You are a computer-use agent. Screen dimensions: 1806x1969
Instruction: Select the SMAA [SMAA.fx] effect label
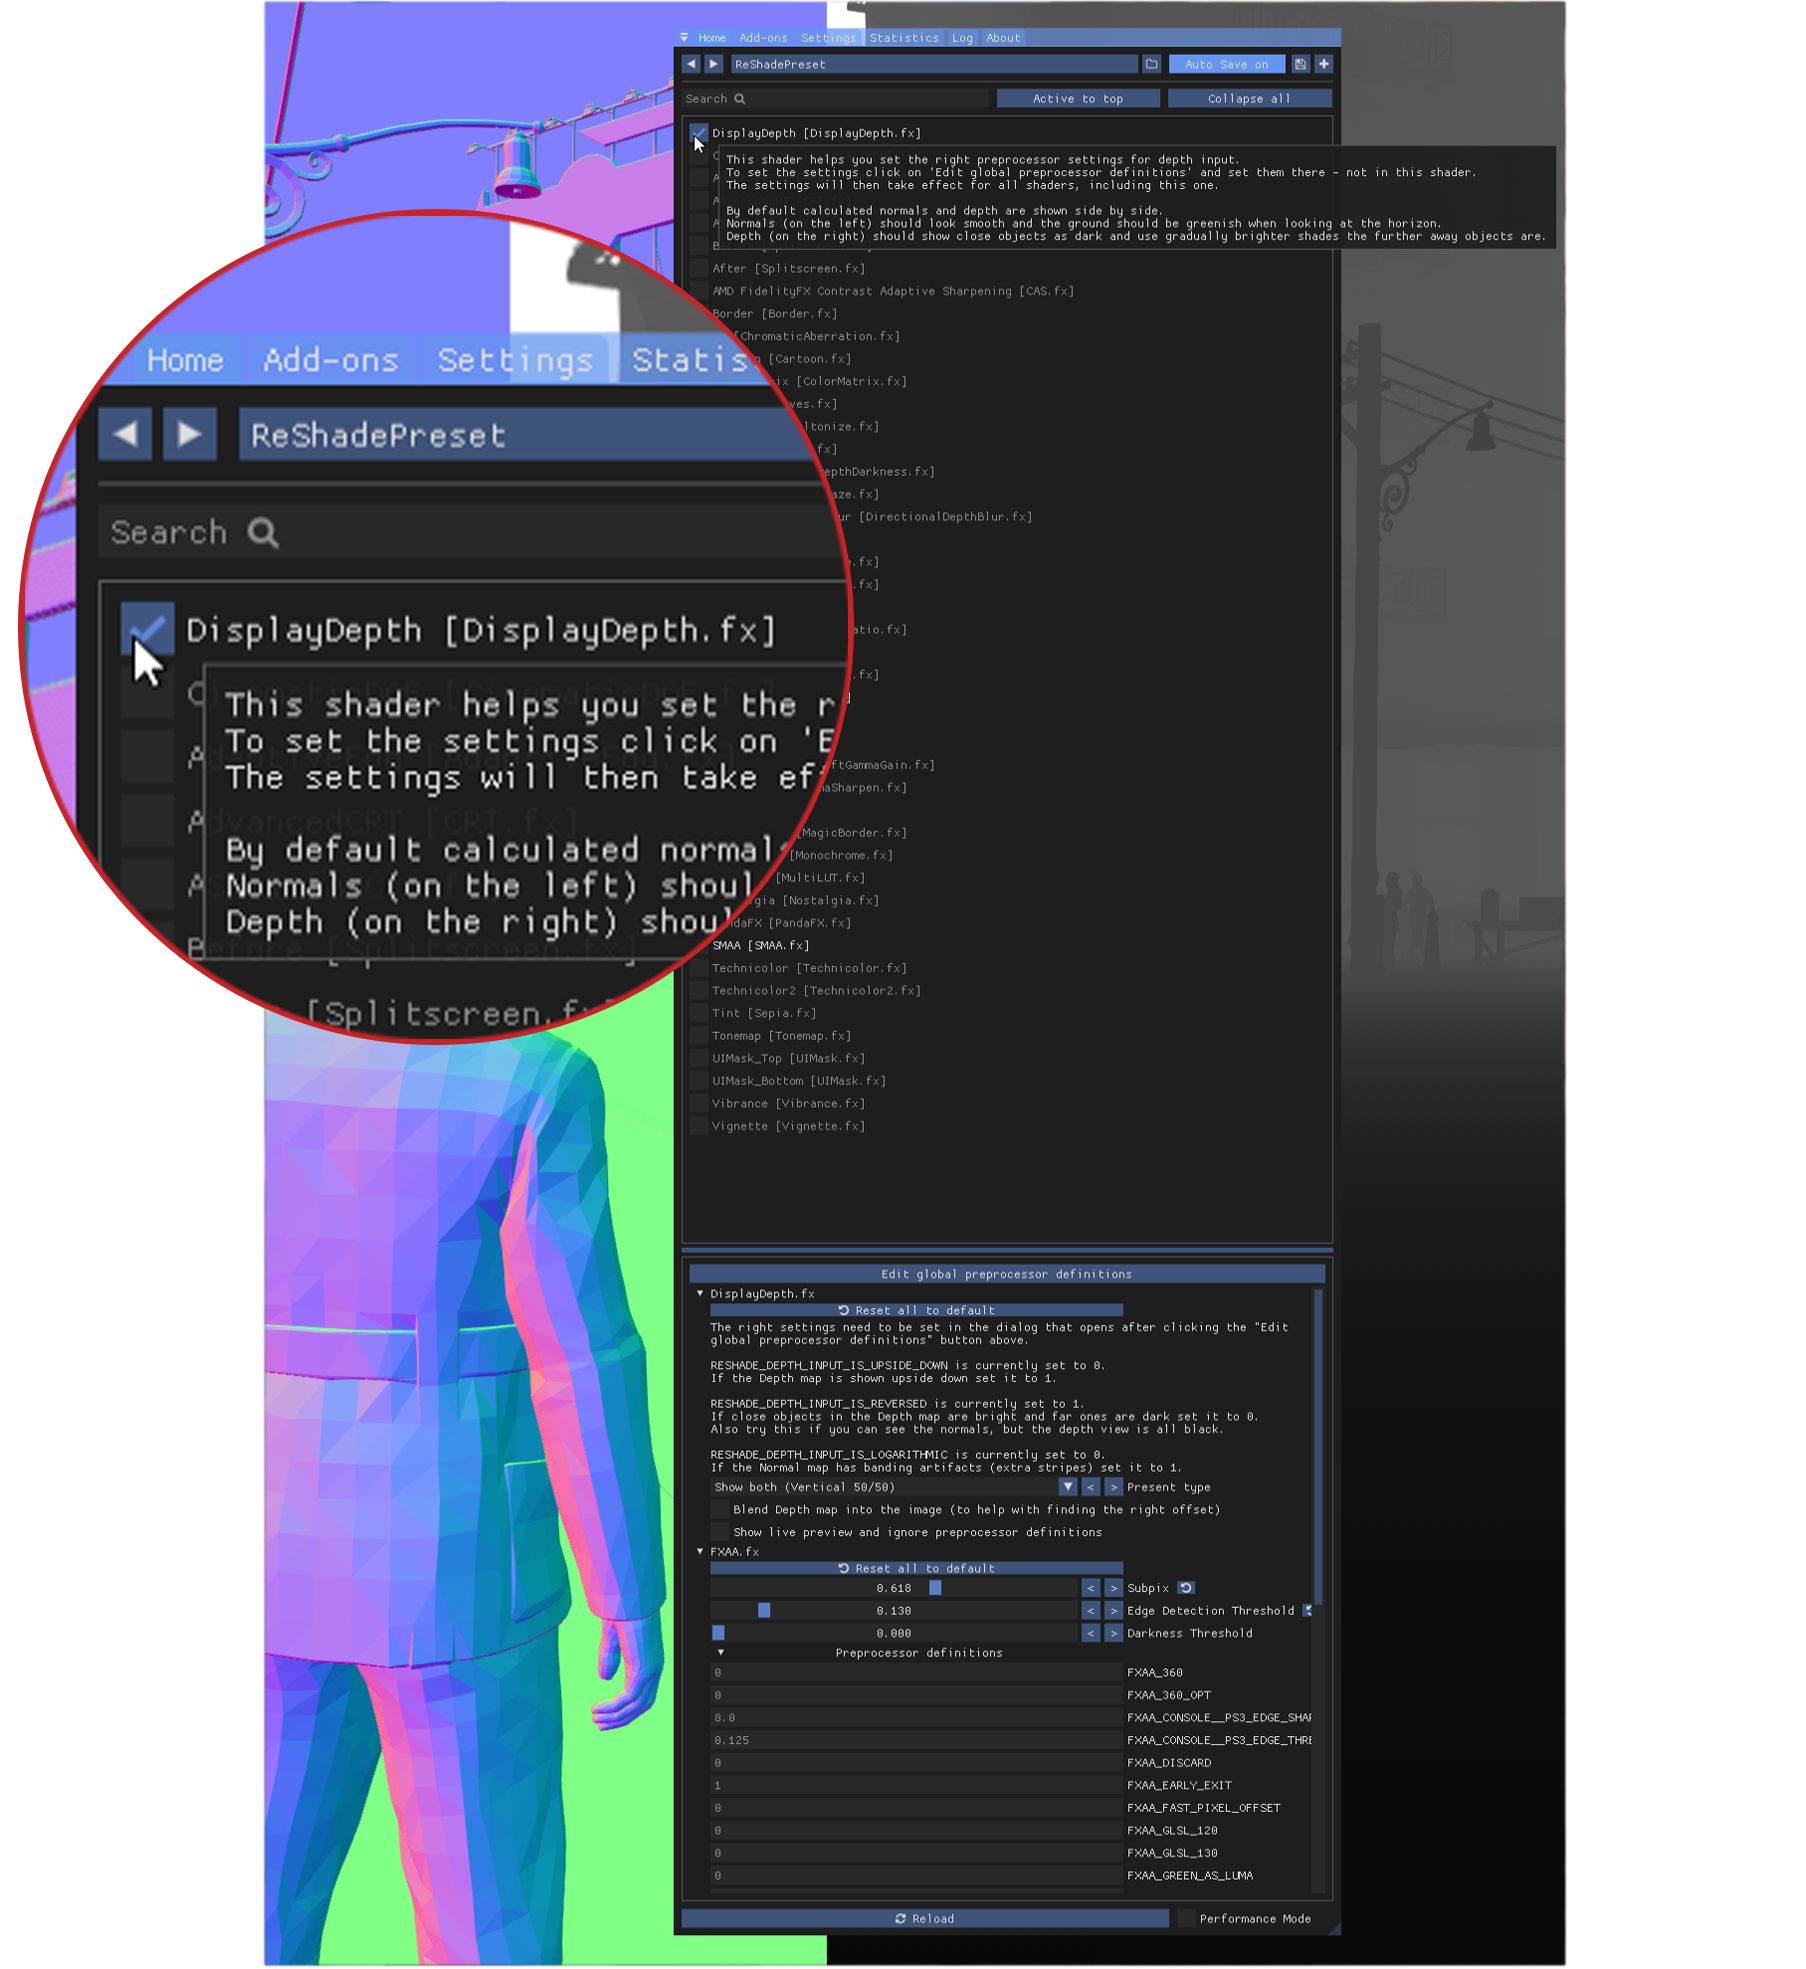coord(760,945)
